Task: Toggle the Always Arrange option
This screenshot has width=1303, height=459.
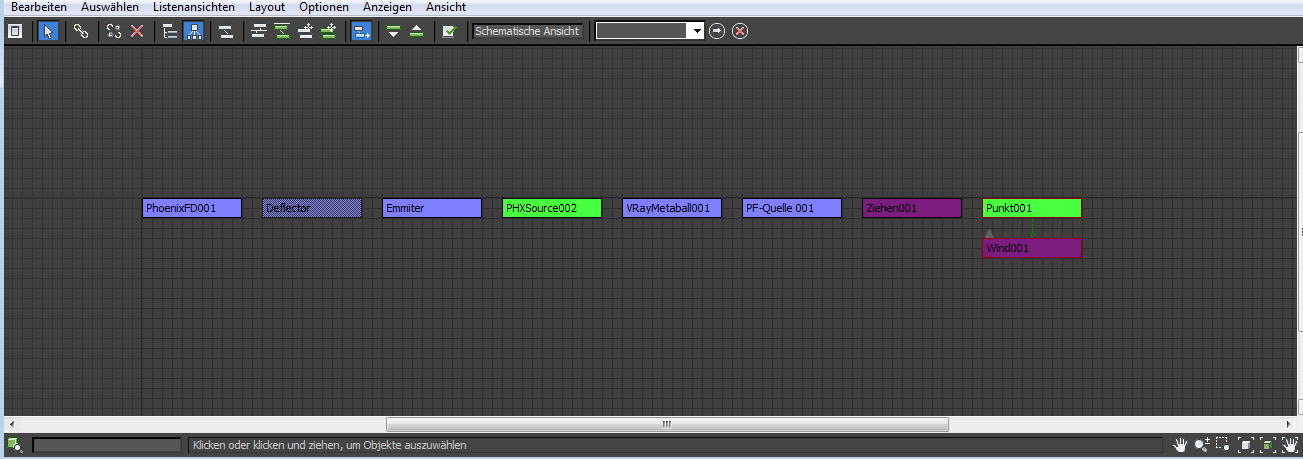Action: [x=226, y=31]
